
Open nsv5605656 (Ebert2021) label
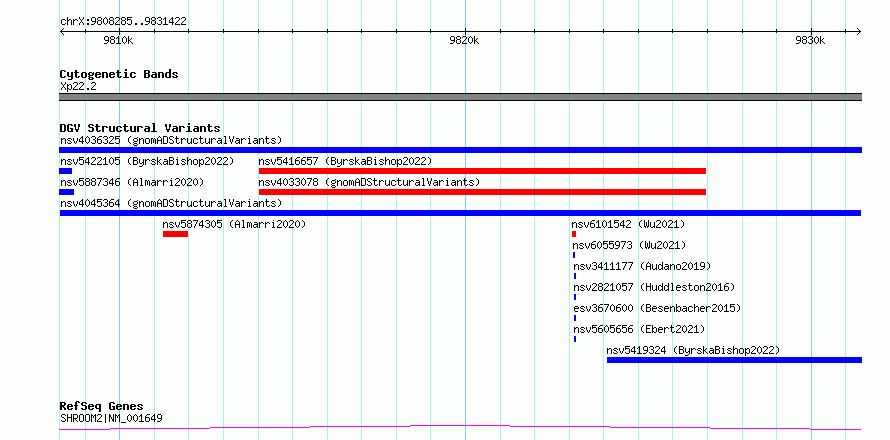pyautogui.click(x=639, y=329)
